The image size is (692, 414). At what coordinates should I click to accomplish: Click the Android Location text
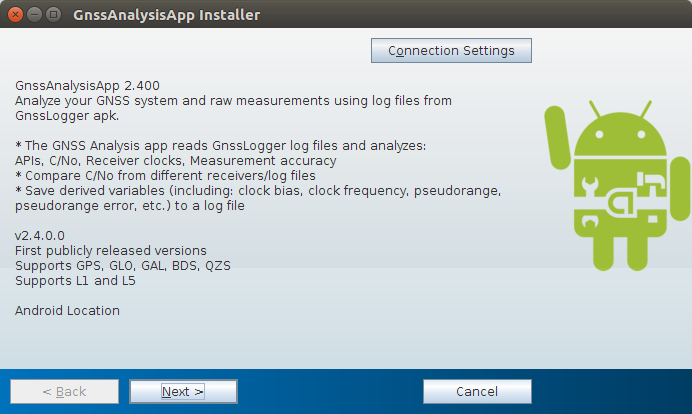click(67, 310)
